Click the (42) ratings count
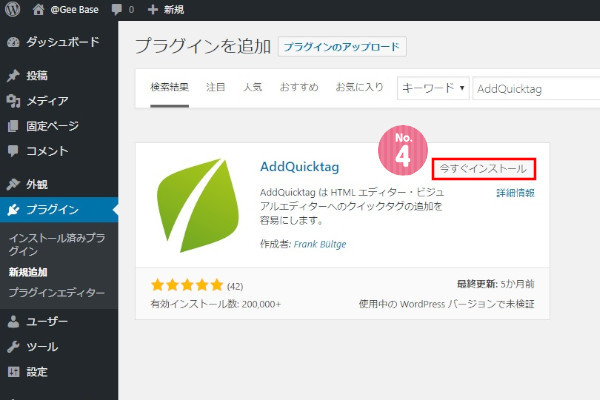The width and height of the screenshot is (600, 400). (x=235, y=286)
